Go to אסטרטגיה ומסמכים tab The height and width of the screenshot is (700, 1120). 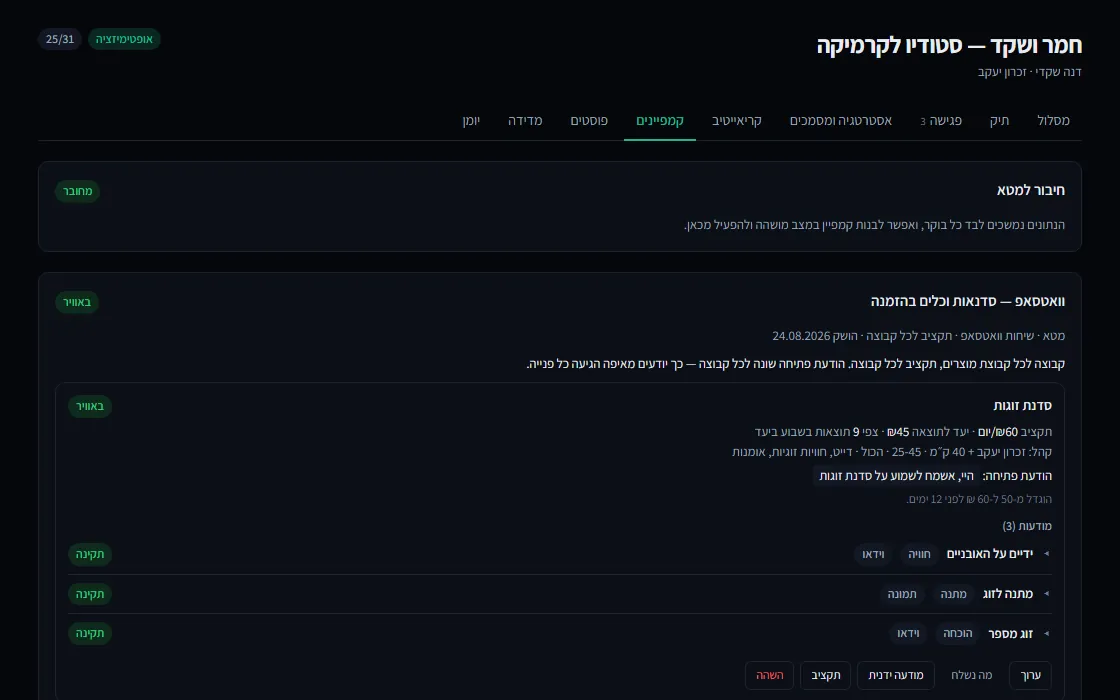[x=840, y=121]
